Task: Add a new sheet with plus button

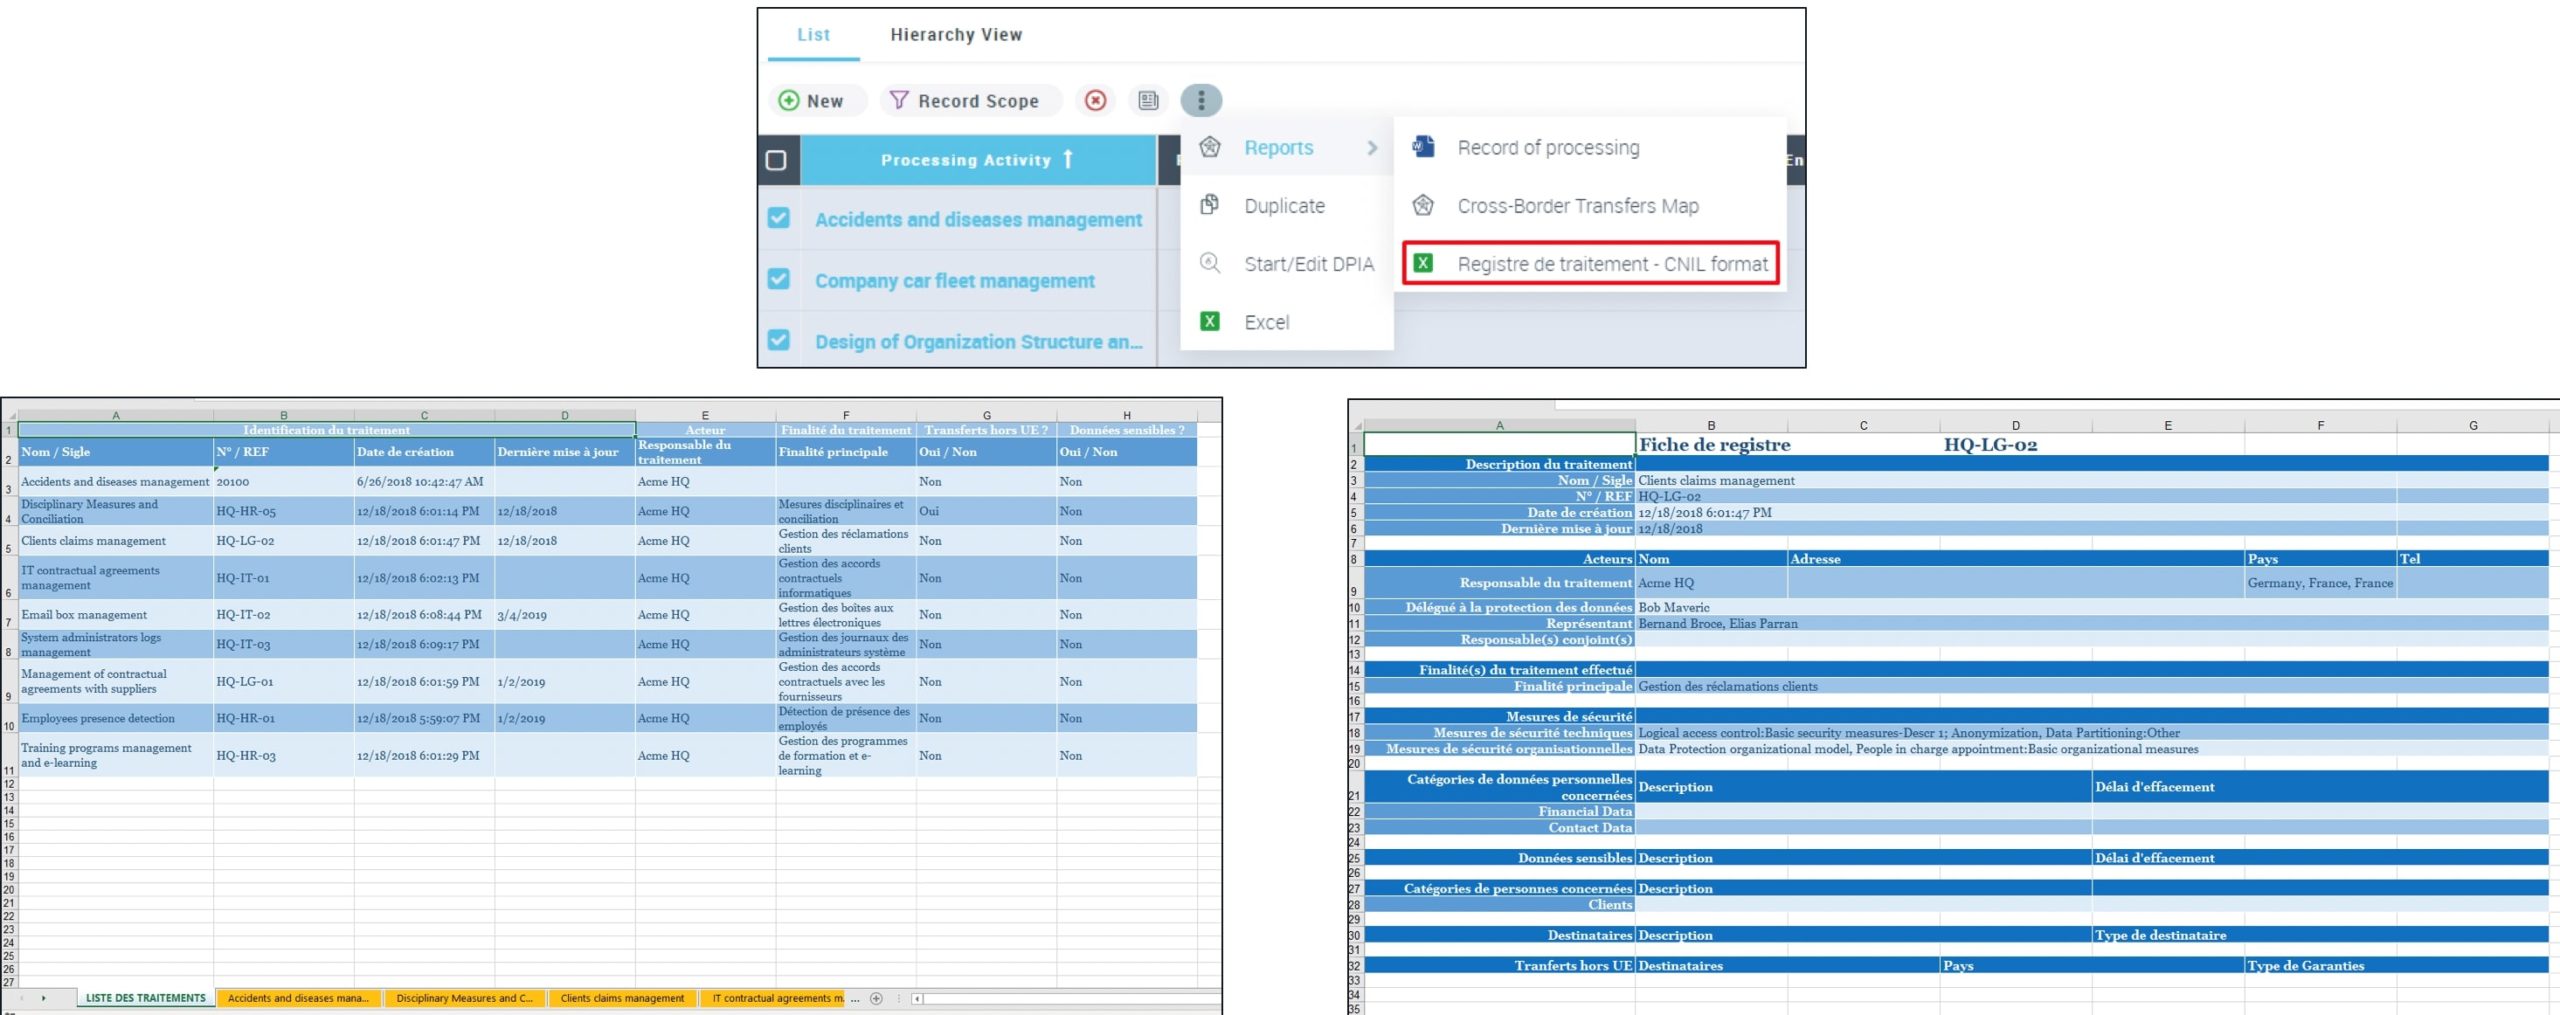Action: [876, 998]
